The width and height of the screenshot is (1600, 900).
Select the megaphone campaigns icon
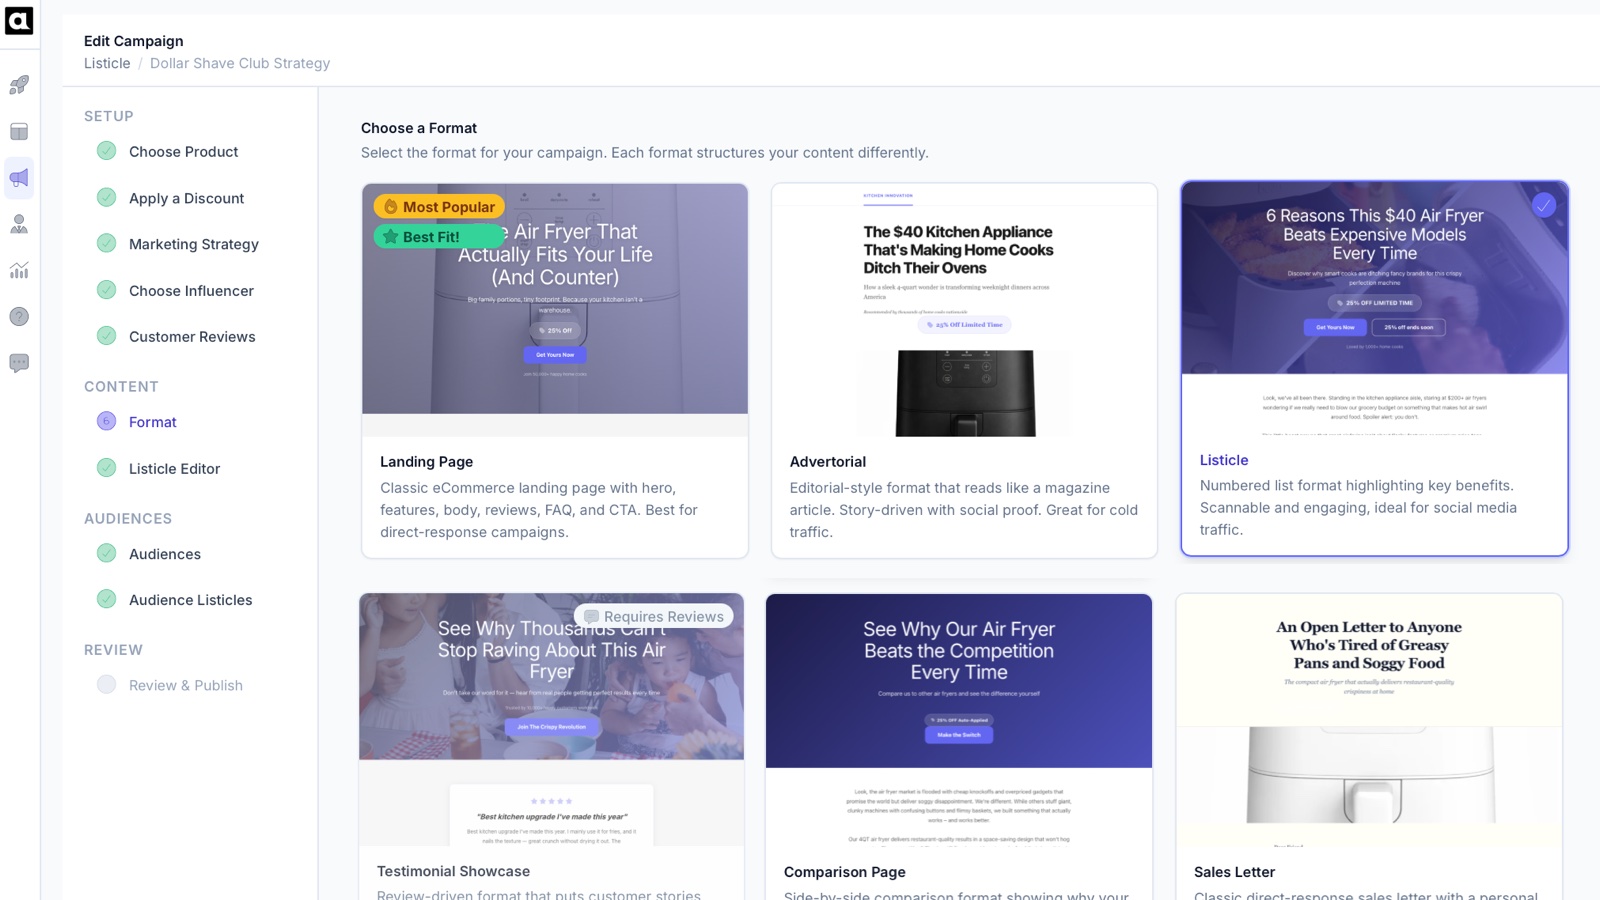[x=18, y=178]
